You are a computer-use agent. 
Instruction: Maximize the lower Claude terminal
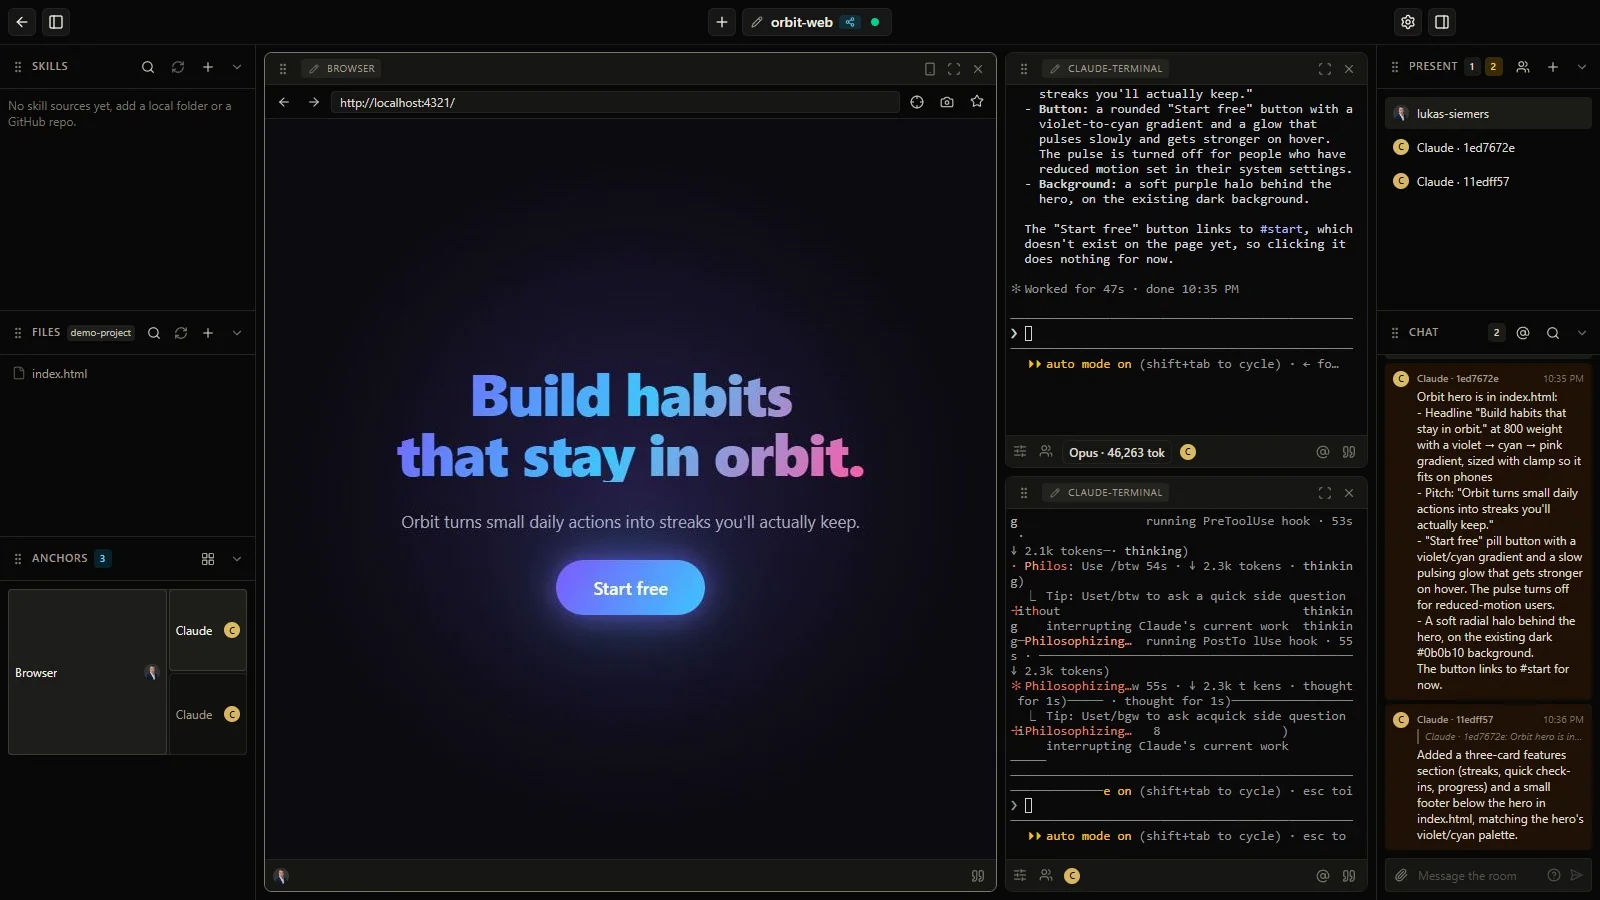(x=1325, y=493)
